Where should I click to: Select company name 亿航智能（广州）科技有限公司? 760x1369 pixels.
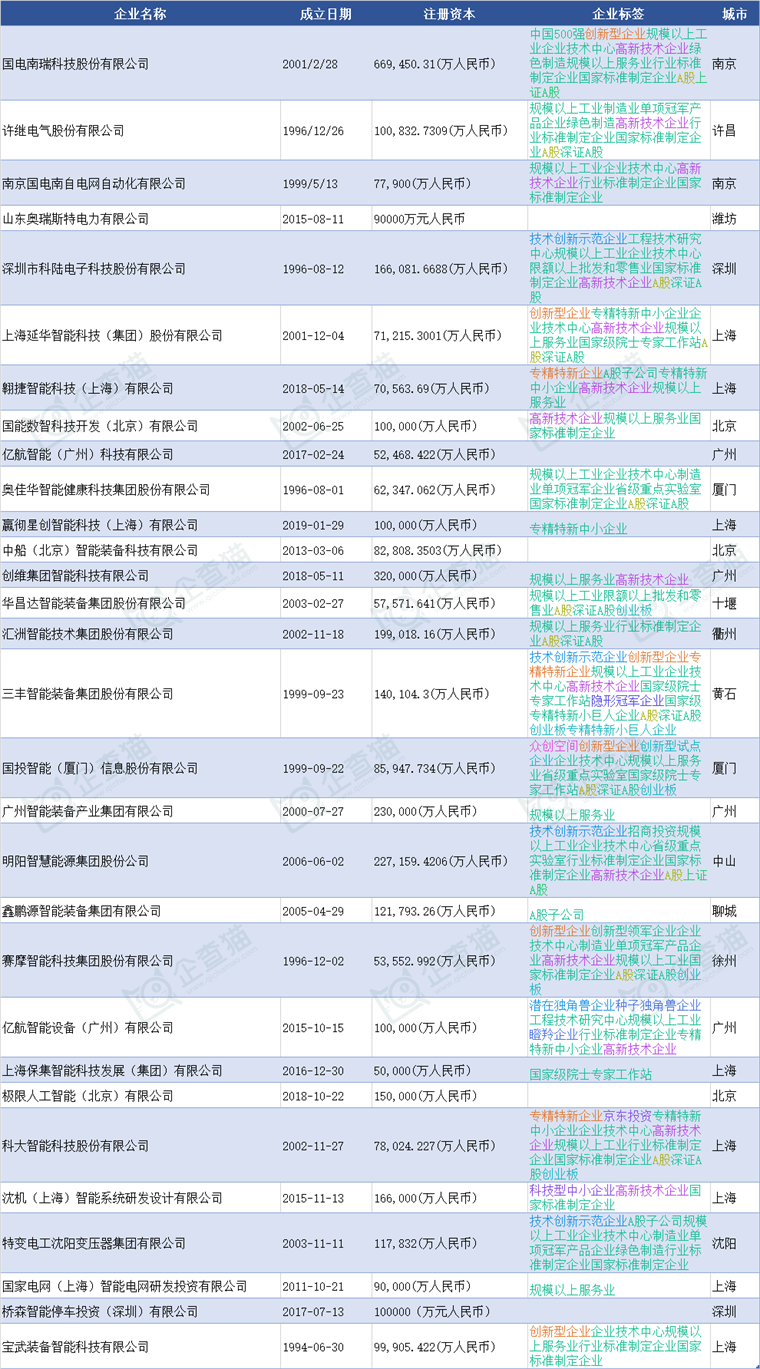click(x=88, y=454)
